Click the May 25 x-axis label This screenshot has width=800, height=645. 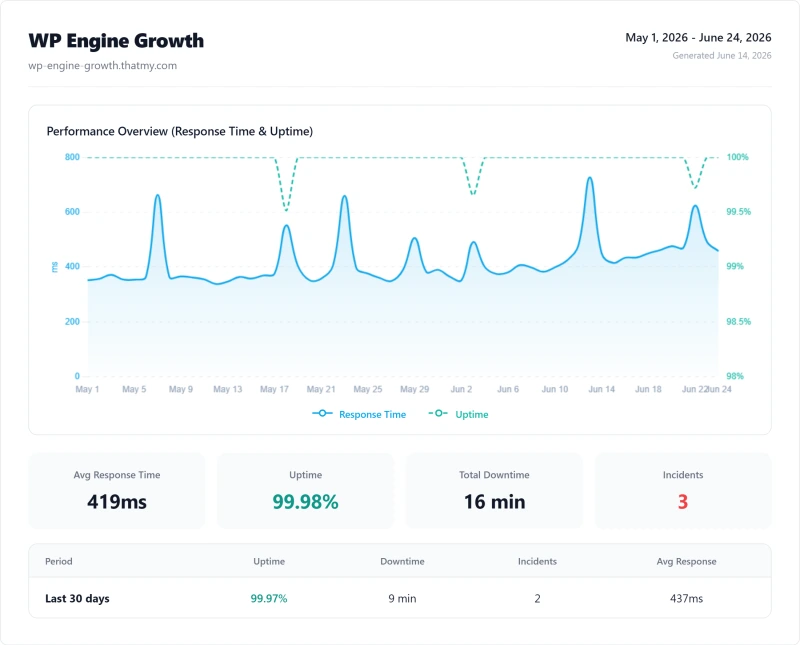point(368,389)
